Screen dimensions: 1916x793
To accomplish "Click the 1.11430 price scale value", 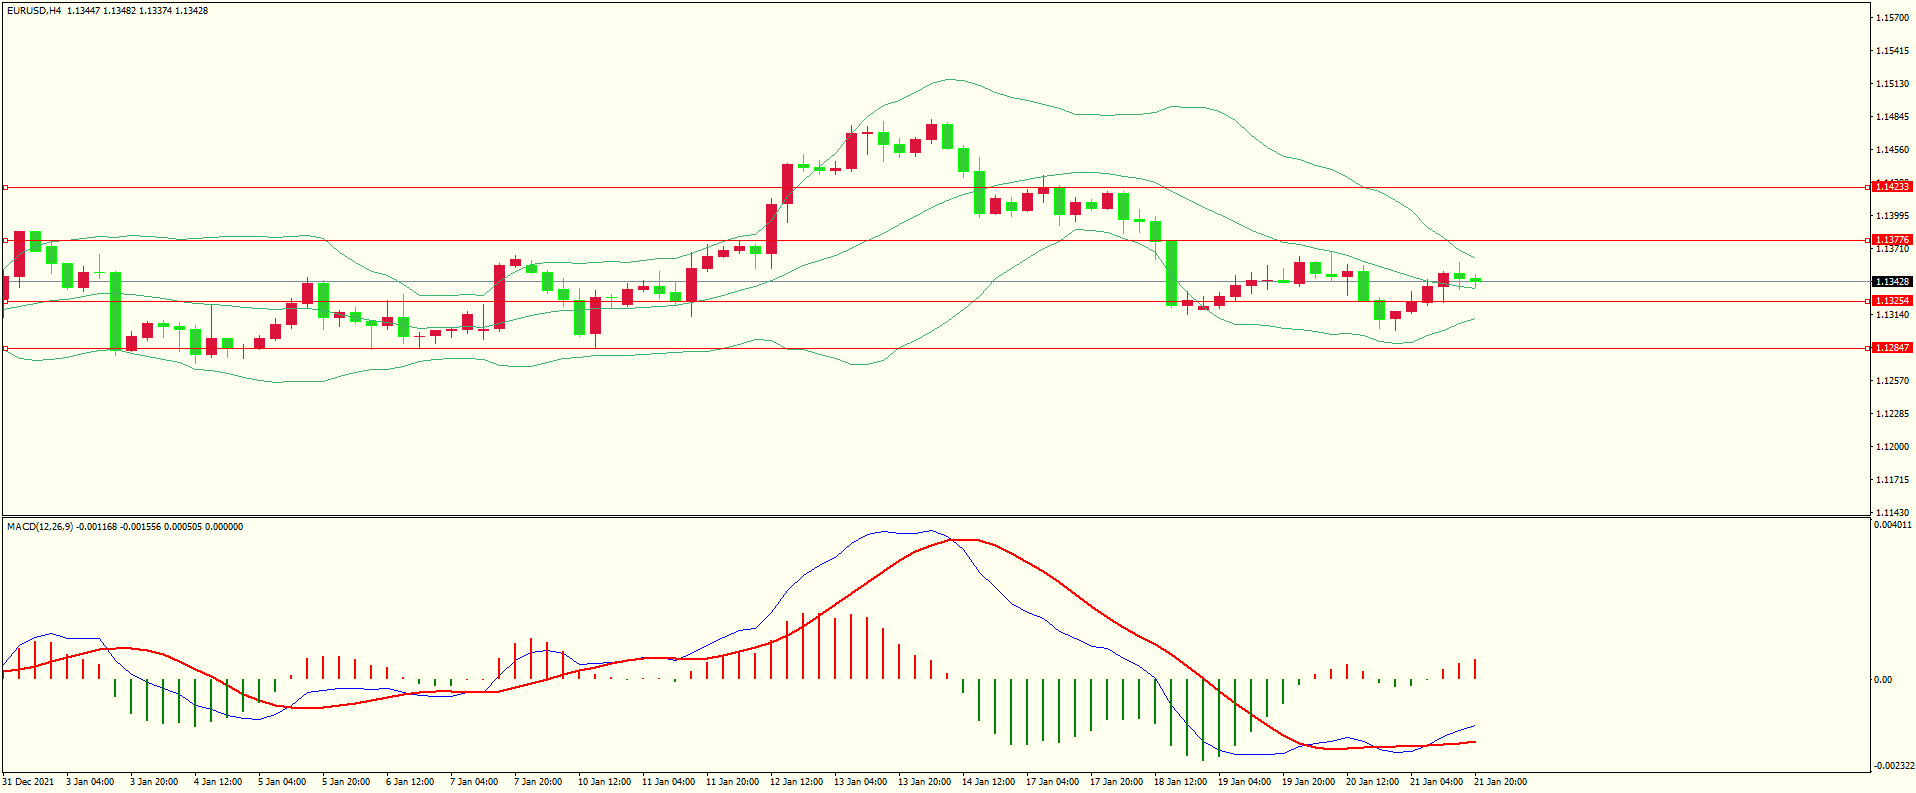I will [1891, 513].
